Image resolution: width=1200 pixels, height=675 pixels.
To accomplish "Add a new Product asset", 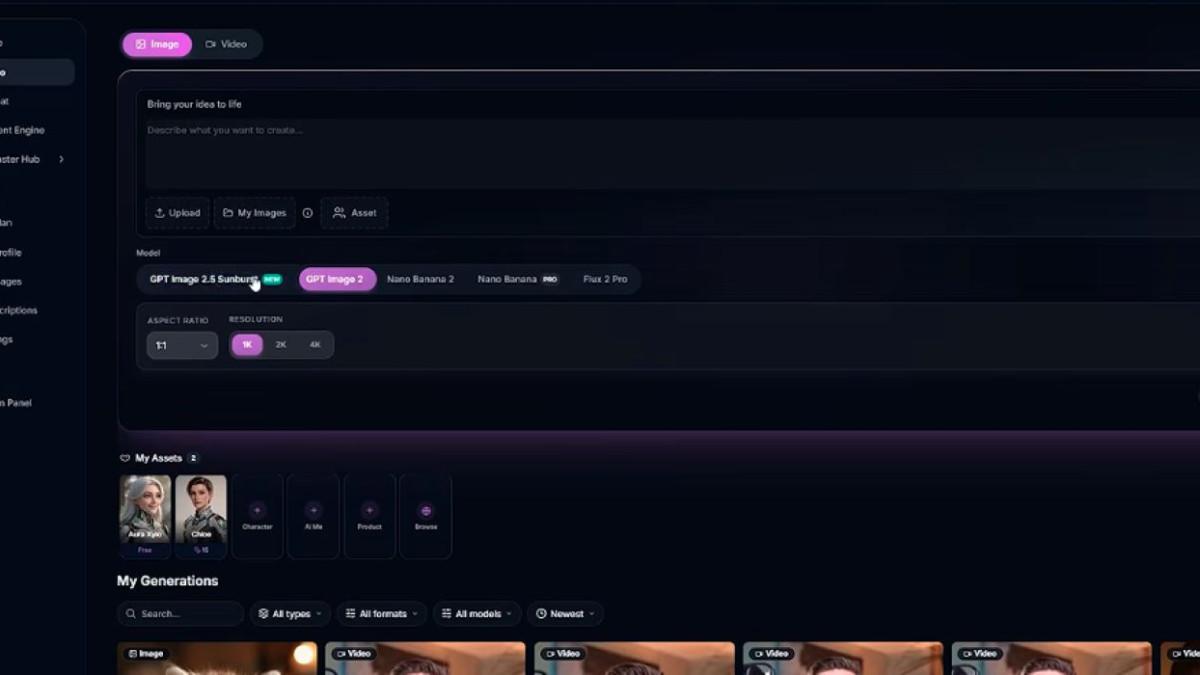I will click(369, 515).
